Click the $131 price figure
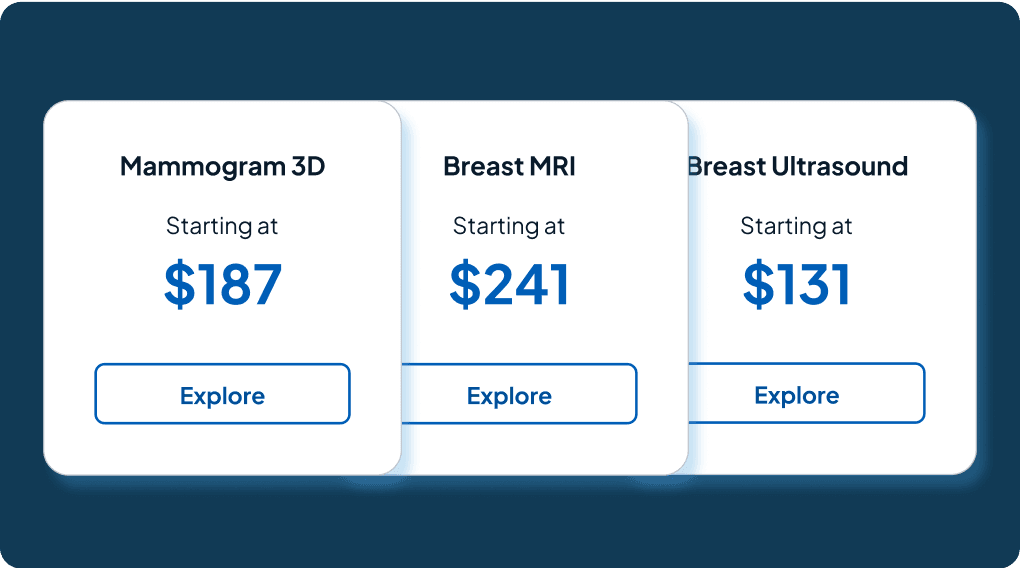The height and width of the screenshot is (568, 1020). [796, 284]
